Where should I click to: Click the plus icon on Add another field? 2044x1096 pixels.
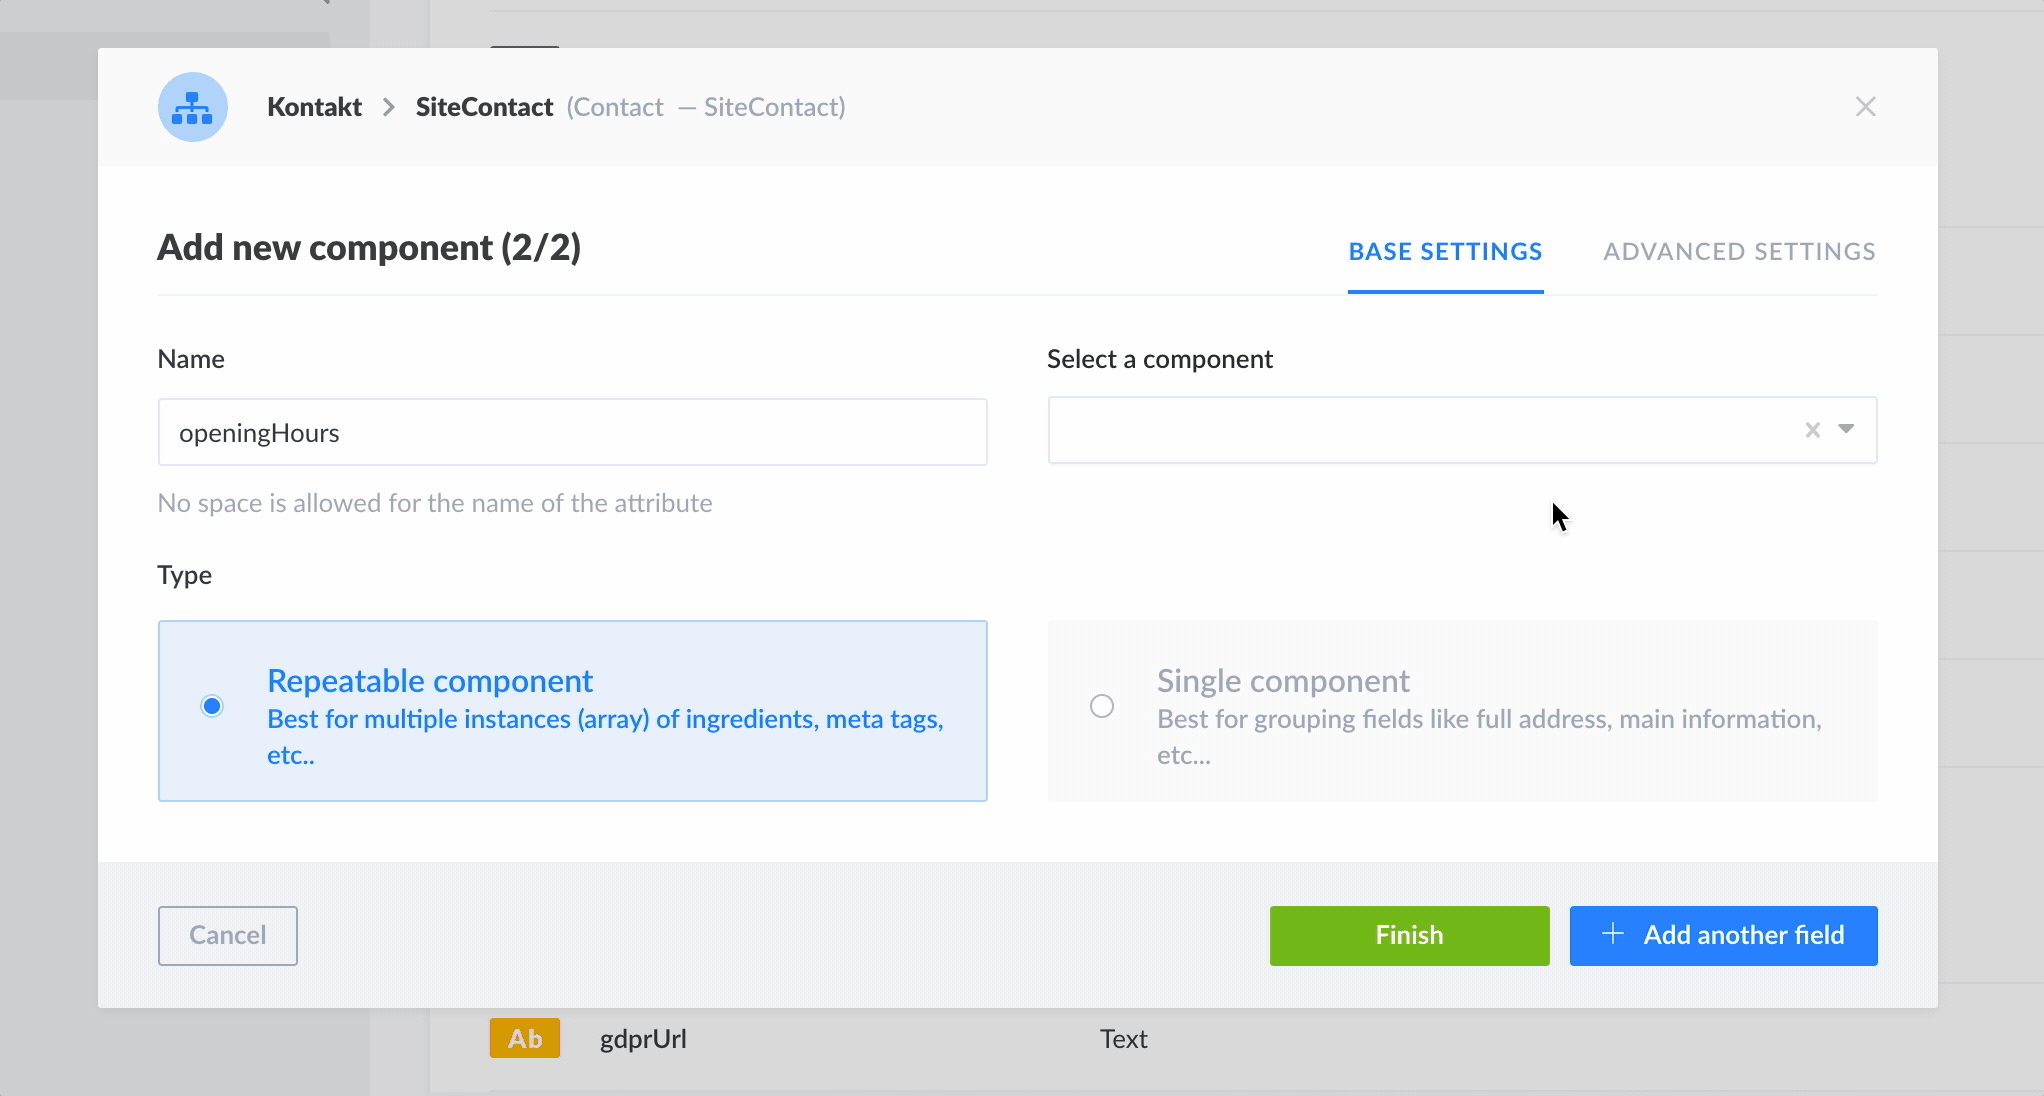pyautogui.click(x=1612, y=935)
